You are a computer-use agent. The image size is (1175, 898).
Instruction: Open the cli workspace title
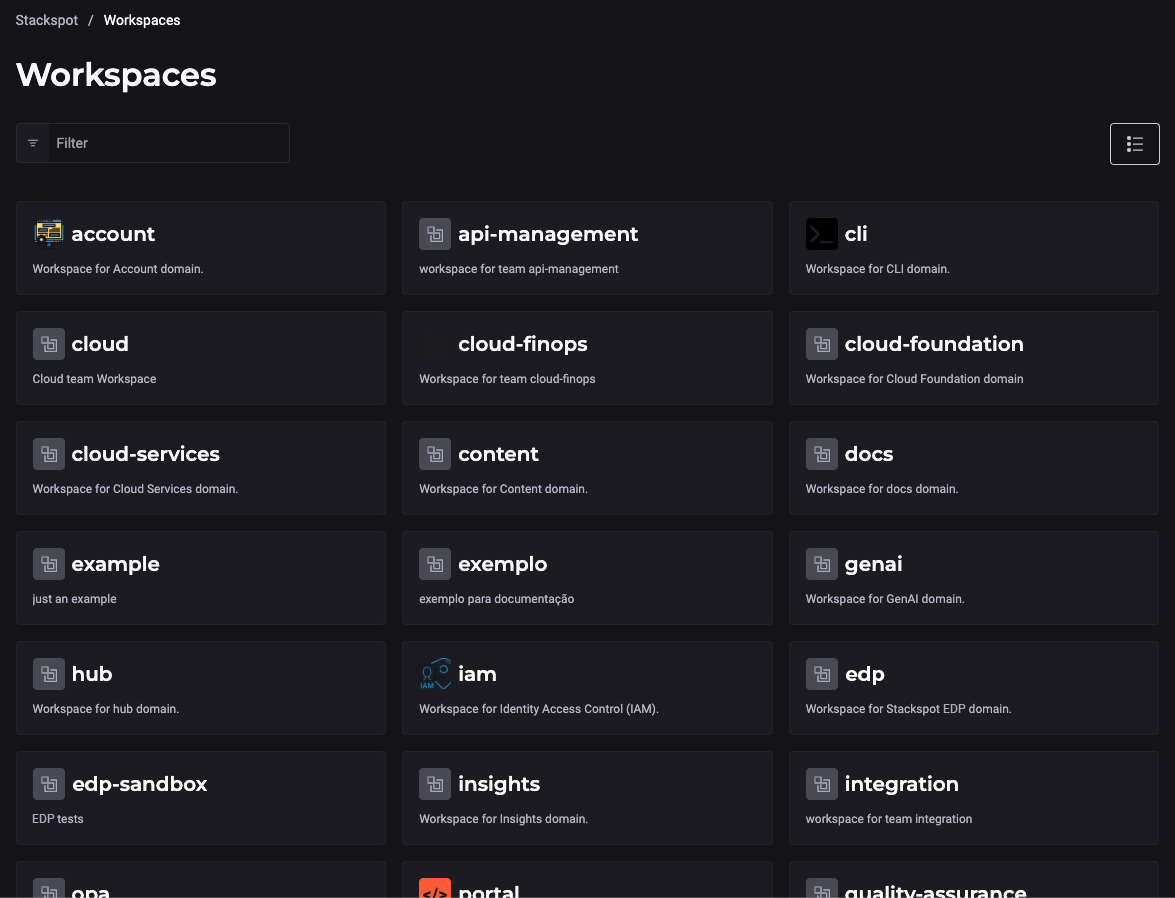click(856, 234)
